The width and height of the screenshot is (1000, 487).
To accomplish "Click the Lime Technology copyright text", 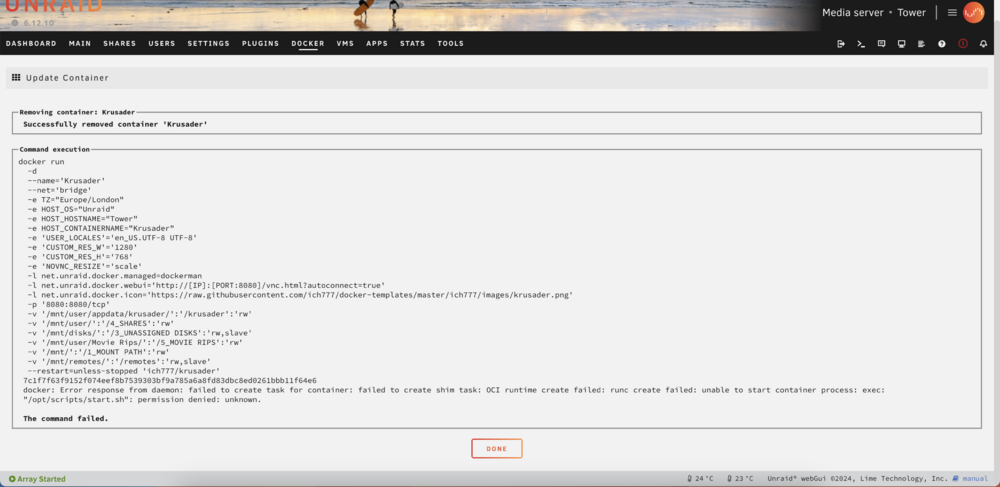I will point(857,479).
